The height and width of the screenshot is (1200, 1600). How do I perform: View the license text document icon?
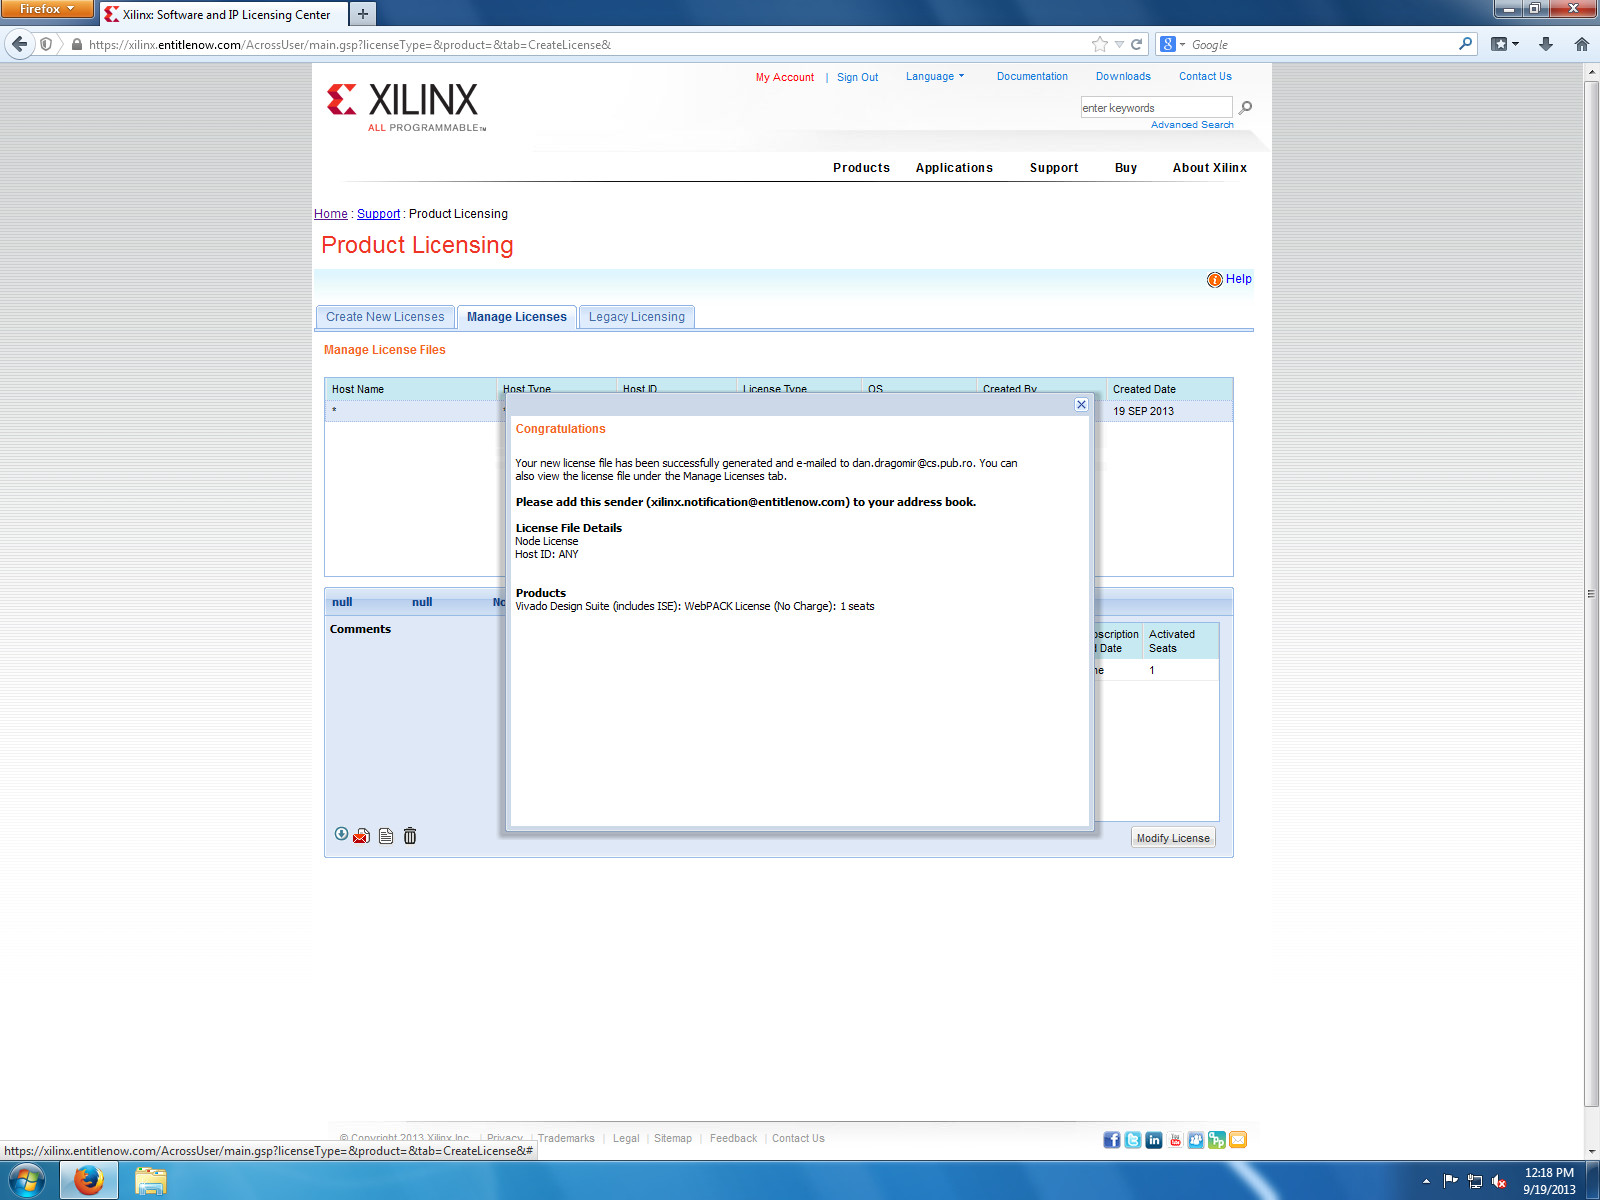385,836
